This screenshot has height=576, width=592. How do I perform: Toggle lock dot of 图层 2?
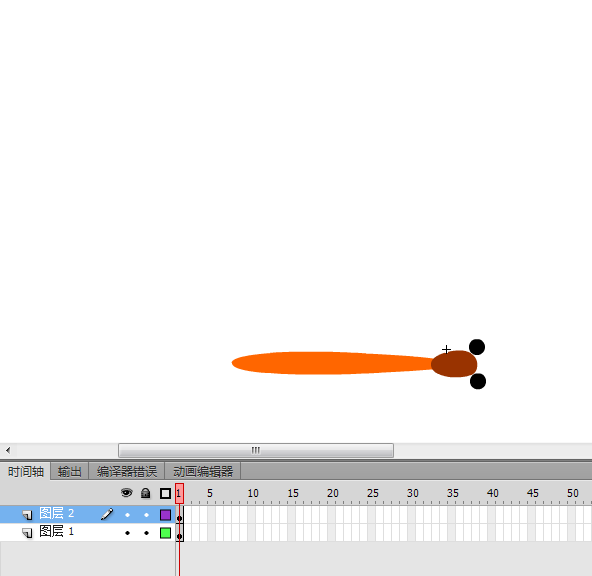146,515
